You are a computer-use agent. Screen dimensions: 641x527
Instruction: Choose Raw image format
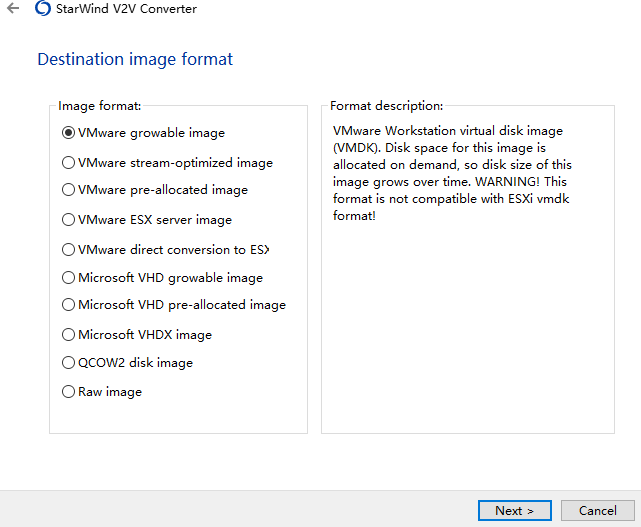coord(102,392)
